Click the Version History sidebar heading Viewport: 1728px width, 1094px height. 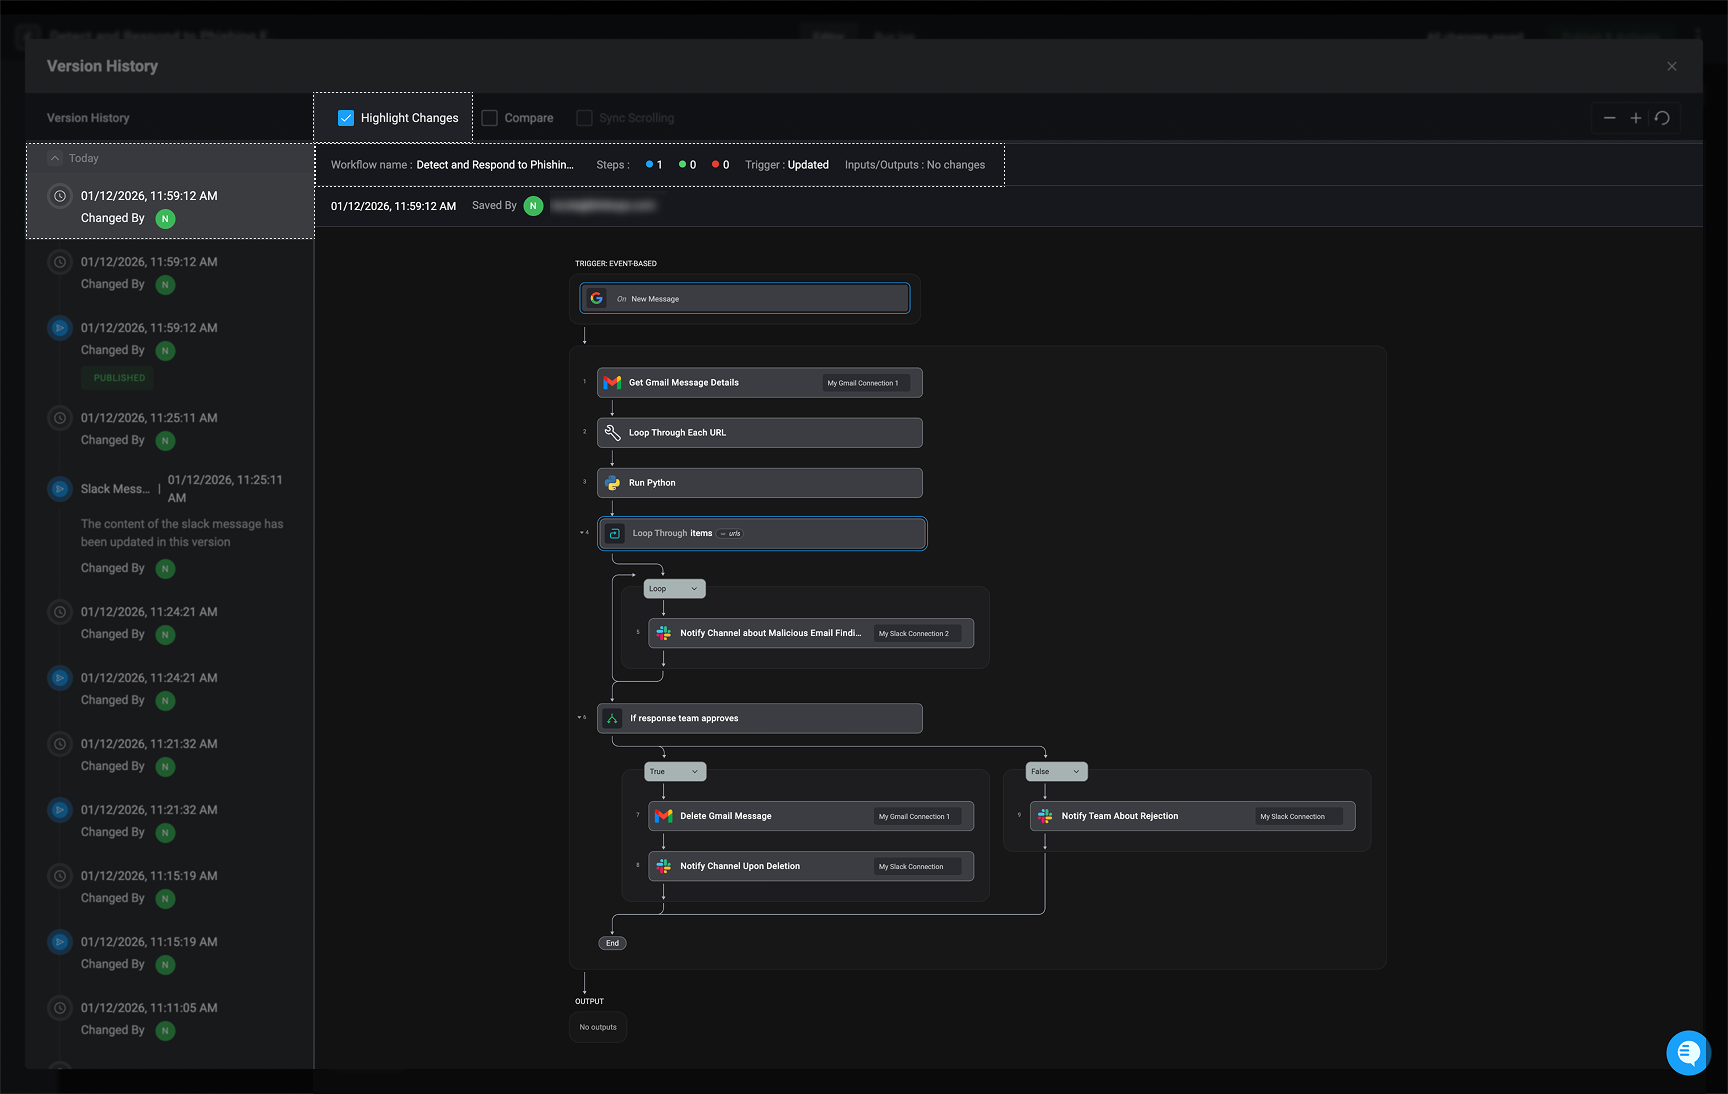88,118
